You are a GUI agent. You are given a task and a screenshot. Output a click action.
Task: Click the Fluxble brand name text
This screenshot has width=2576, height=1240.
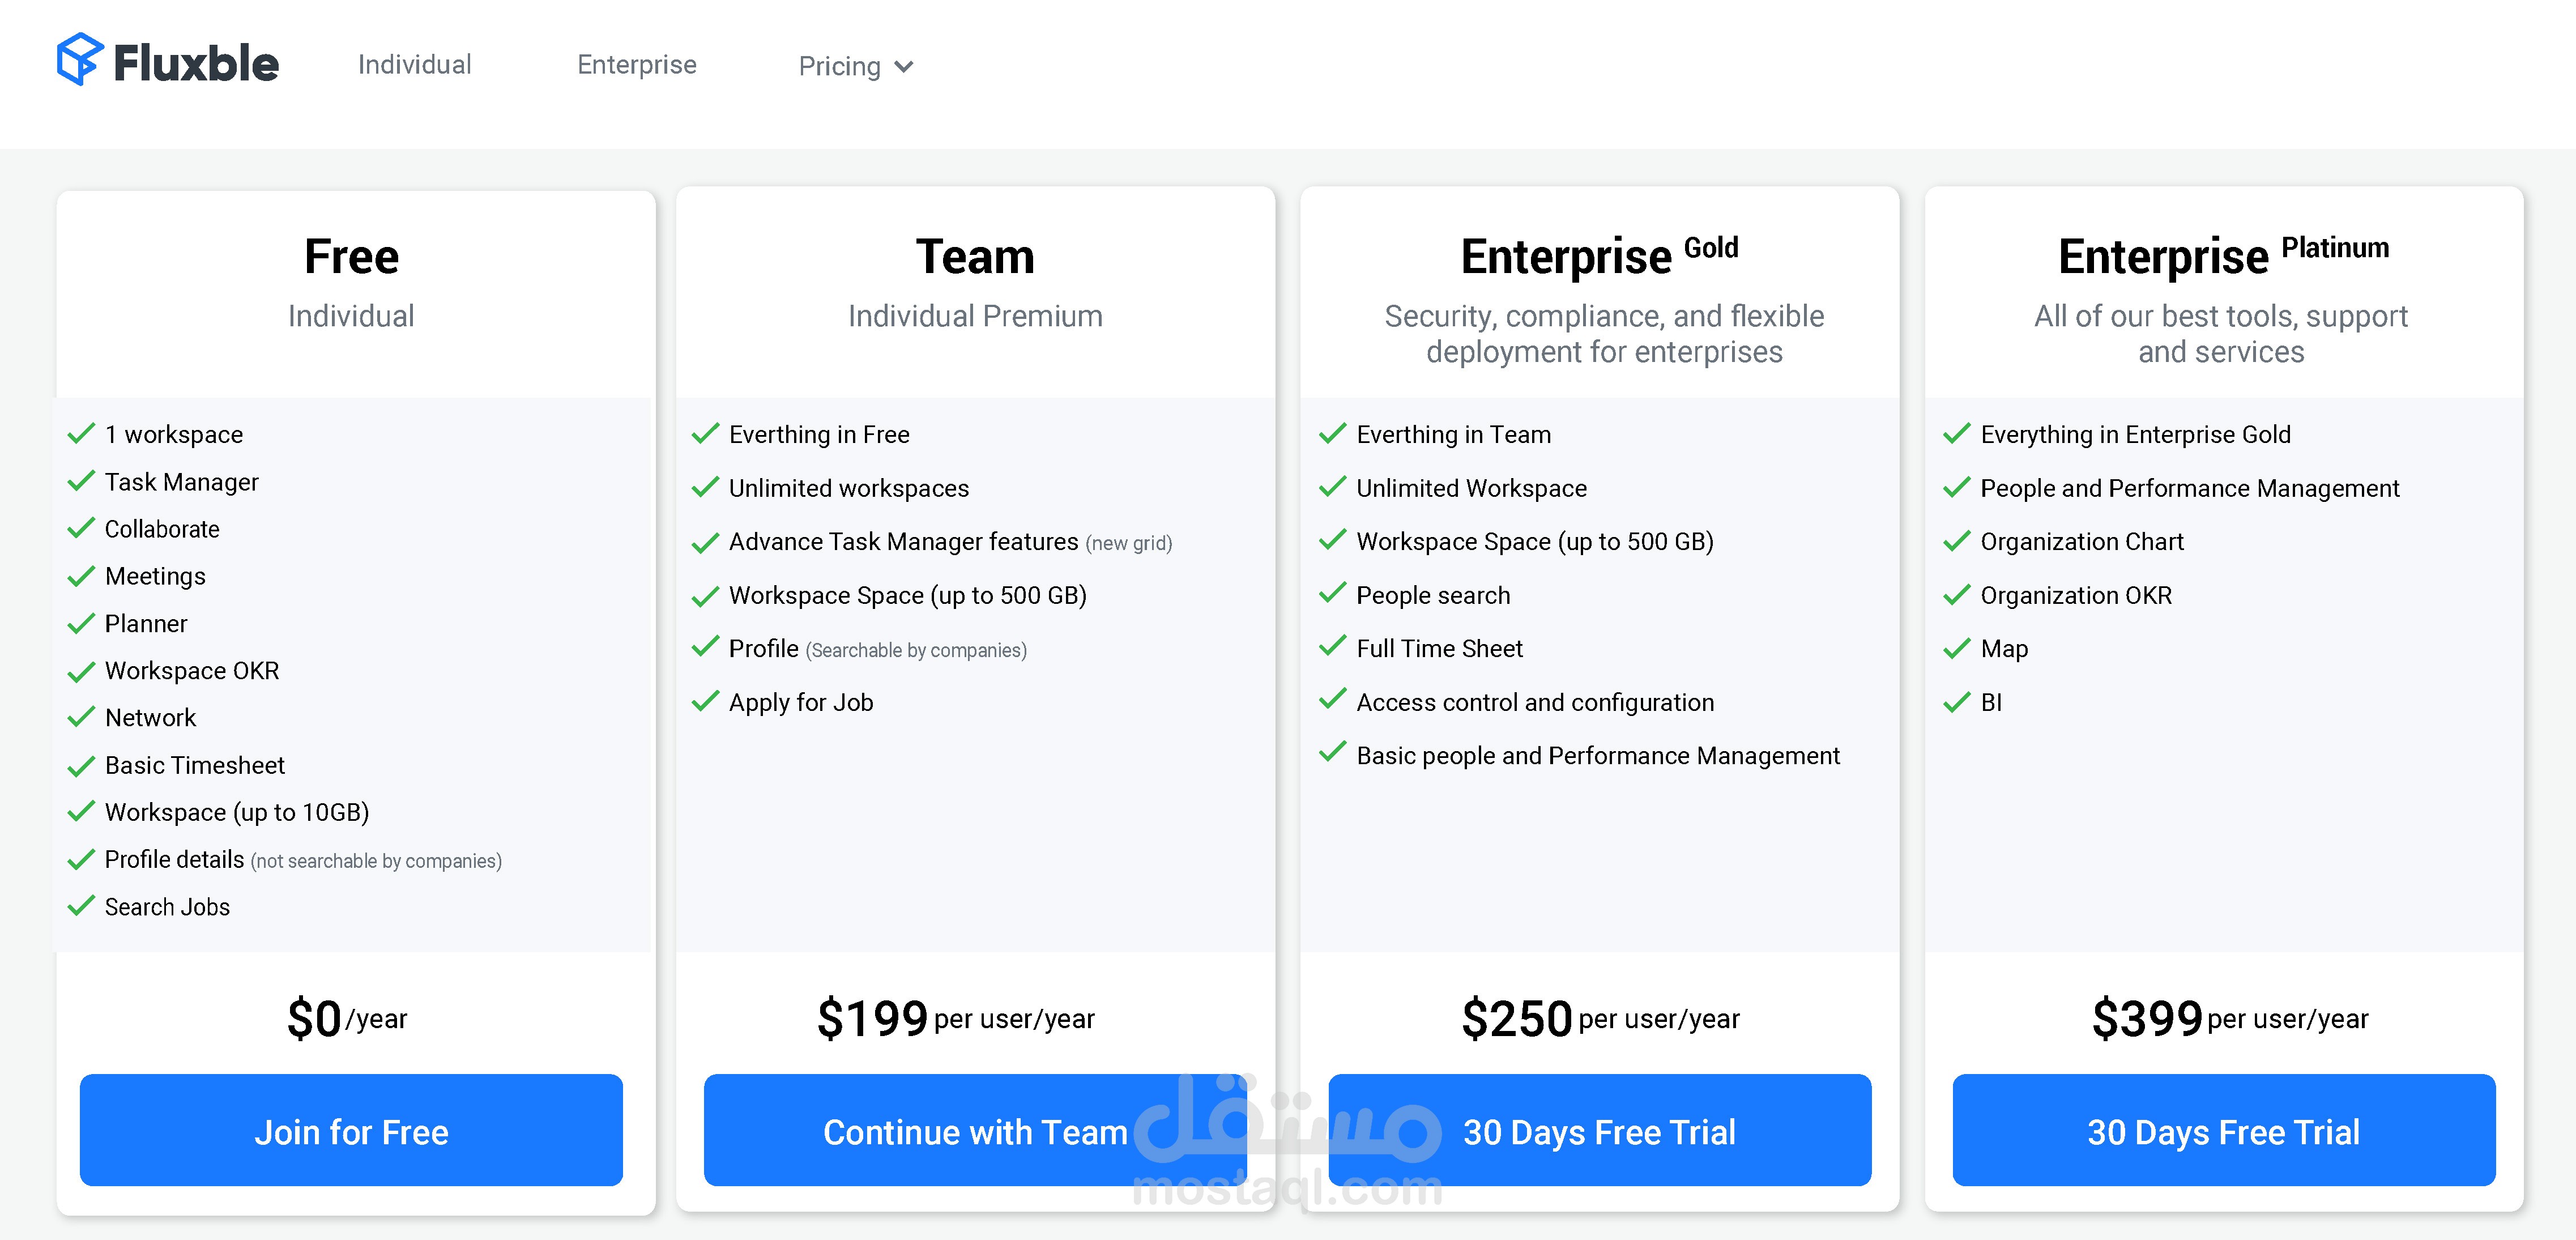[196, 64]
